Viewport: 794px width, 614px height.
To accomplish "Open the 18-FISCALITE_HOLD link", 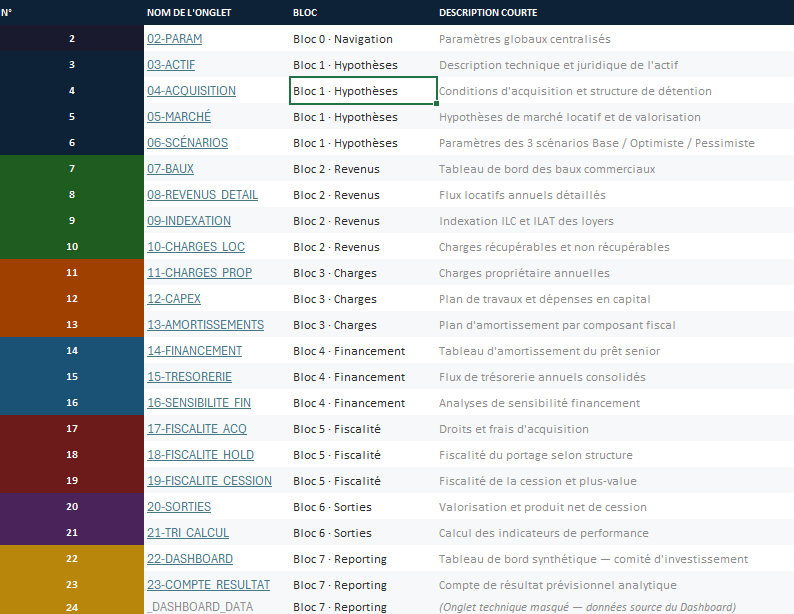I will (x=200, y=455).
